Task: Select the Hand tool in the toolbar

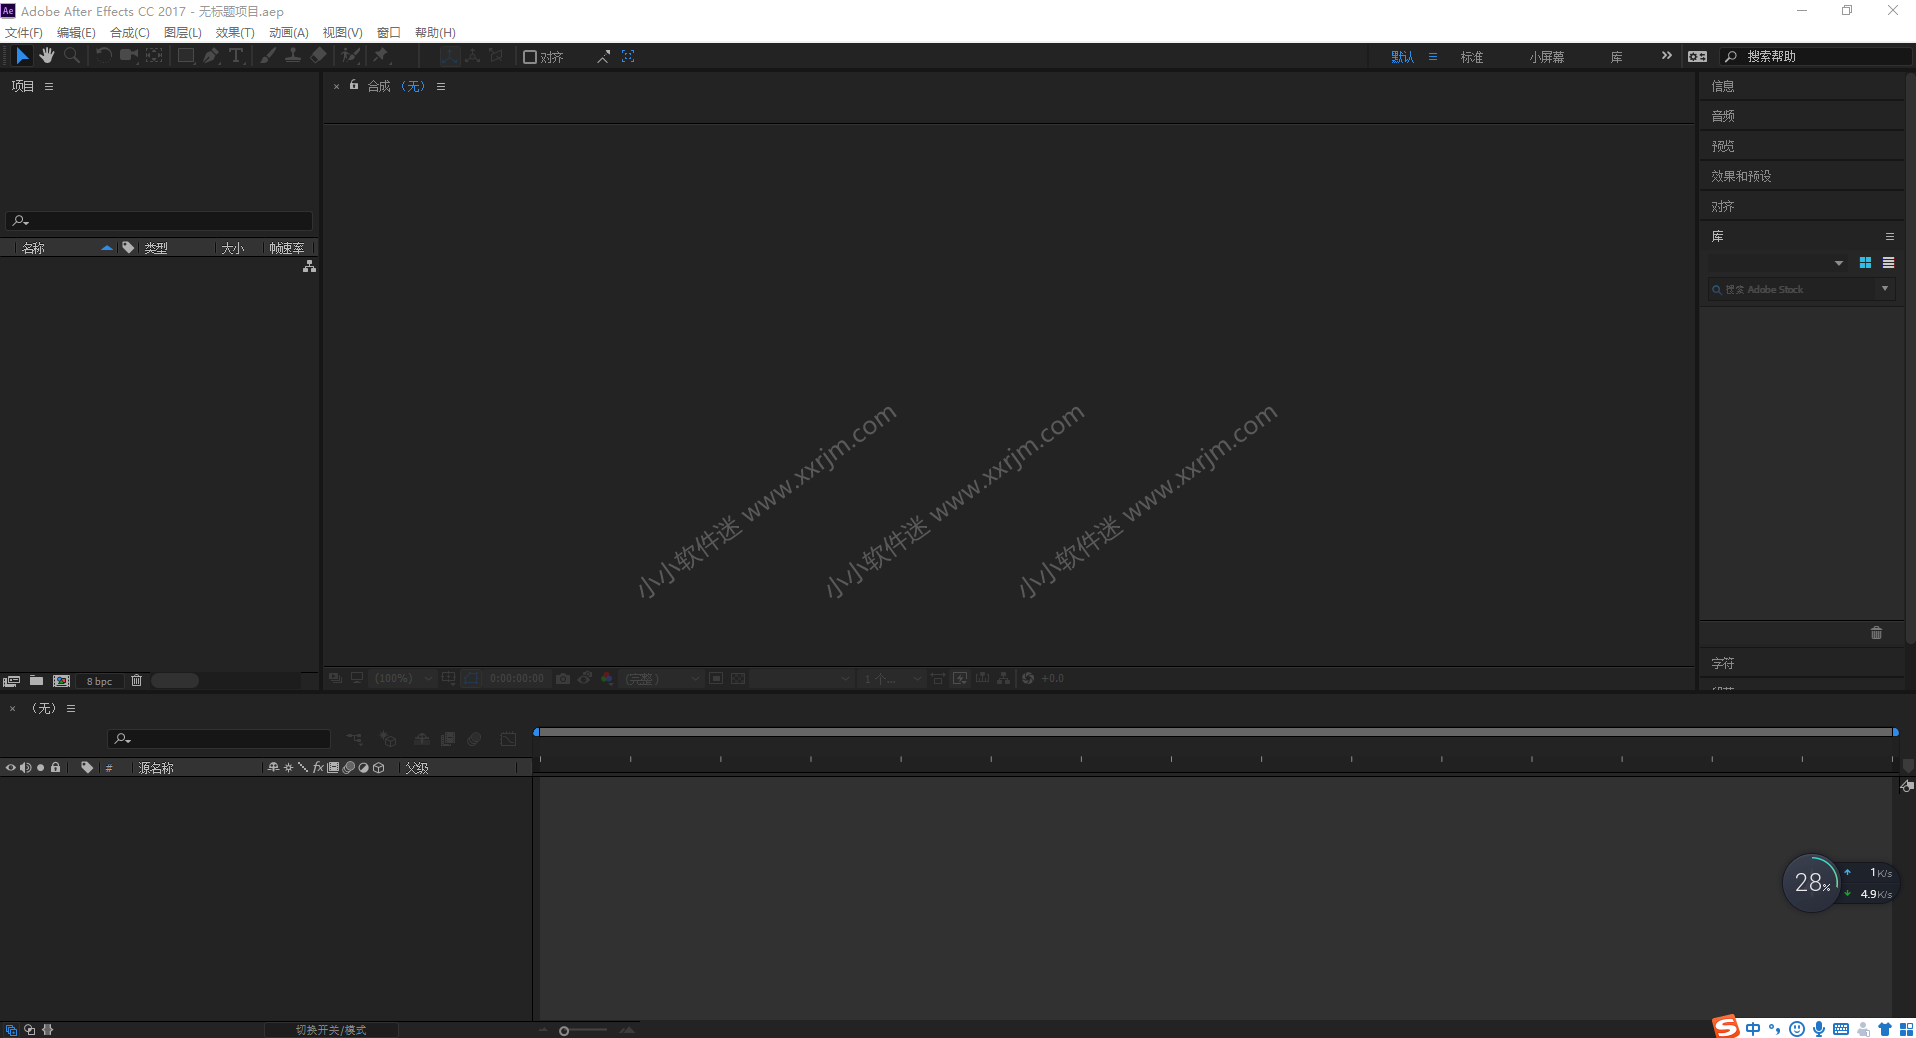Action: 47,56
